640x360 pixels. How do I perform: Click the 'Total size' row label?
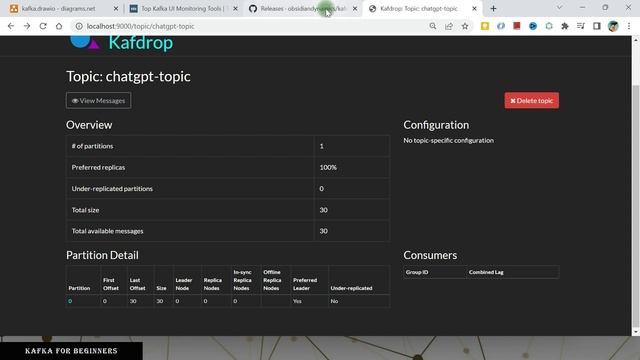(85, 210)
